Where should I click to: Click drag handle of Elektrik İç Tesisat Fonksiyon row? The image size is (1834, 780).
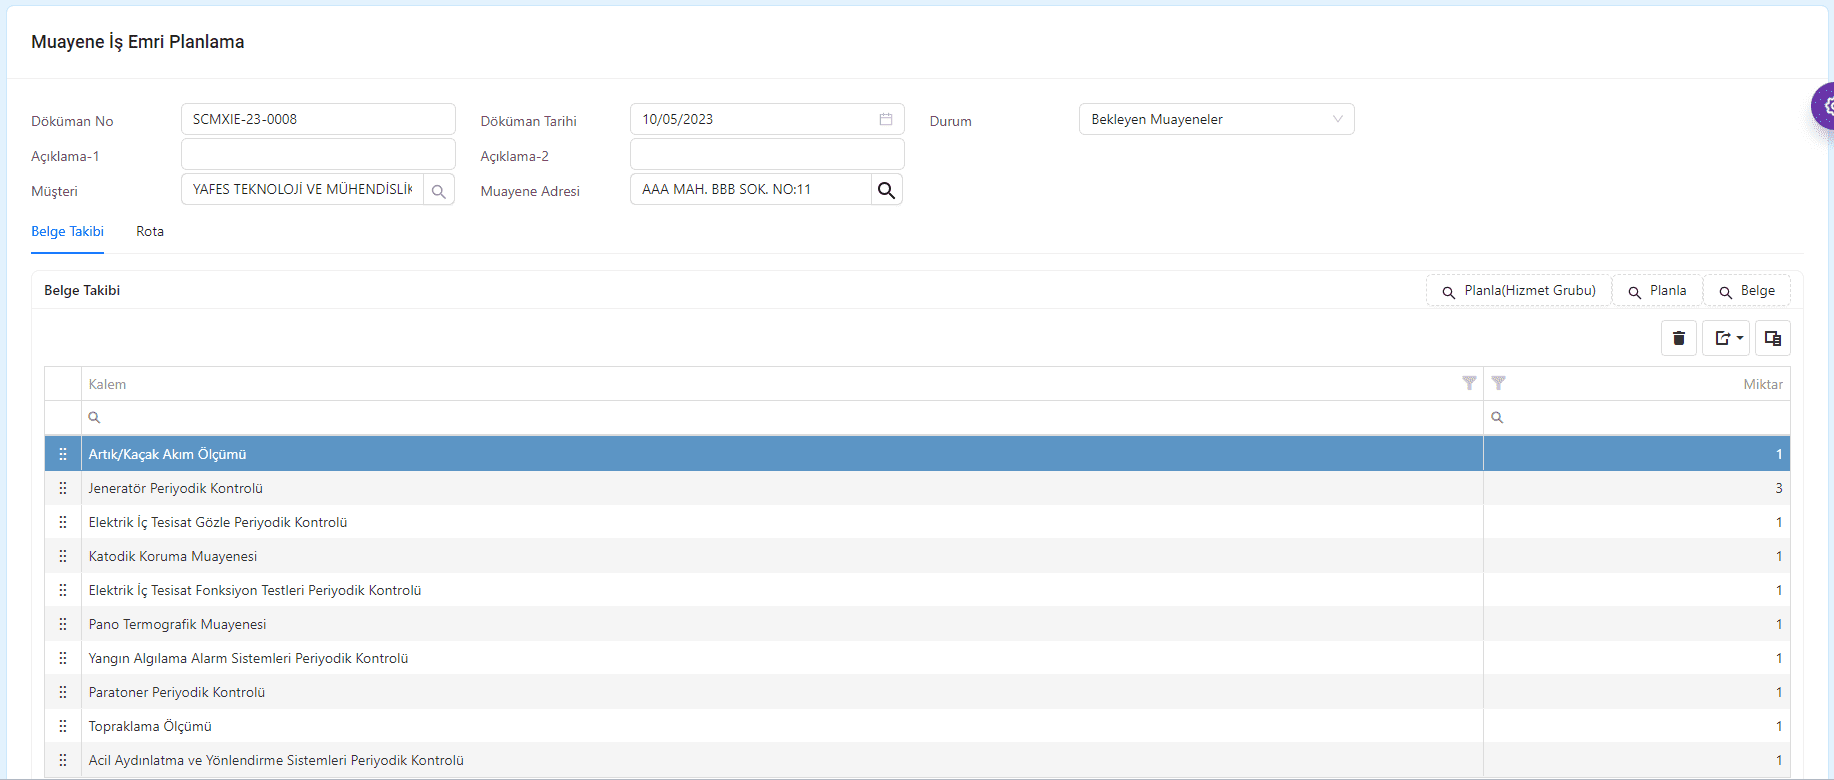point(63,590)
